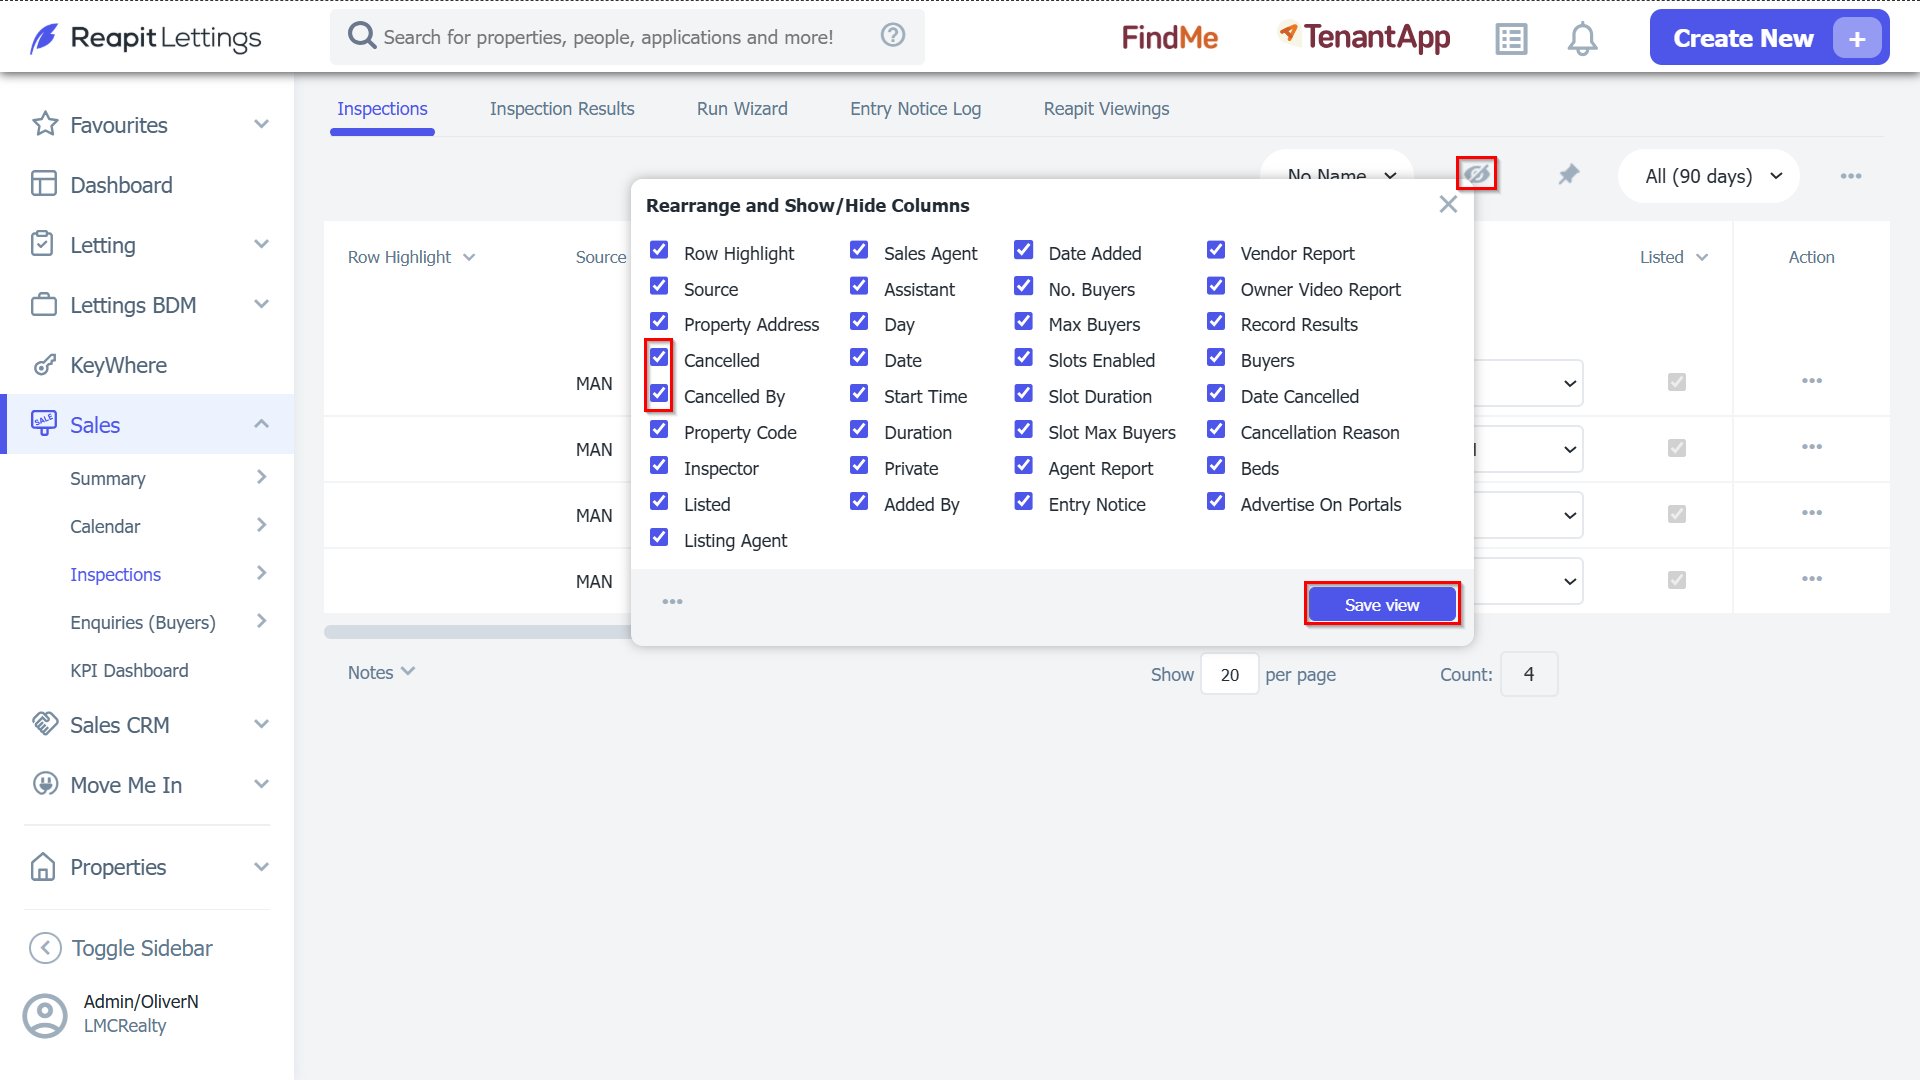Open the help question mark icon
Viewport: 1920px width, 1080px height.
coord(893,36)
